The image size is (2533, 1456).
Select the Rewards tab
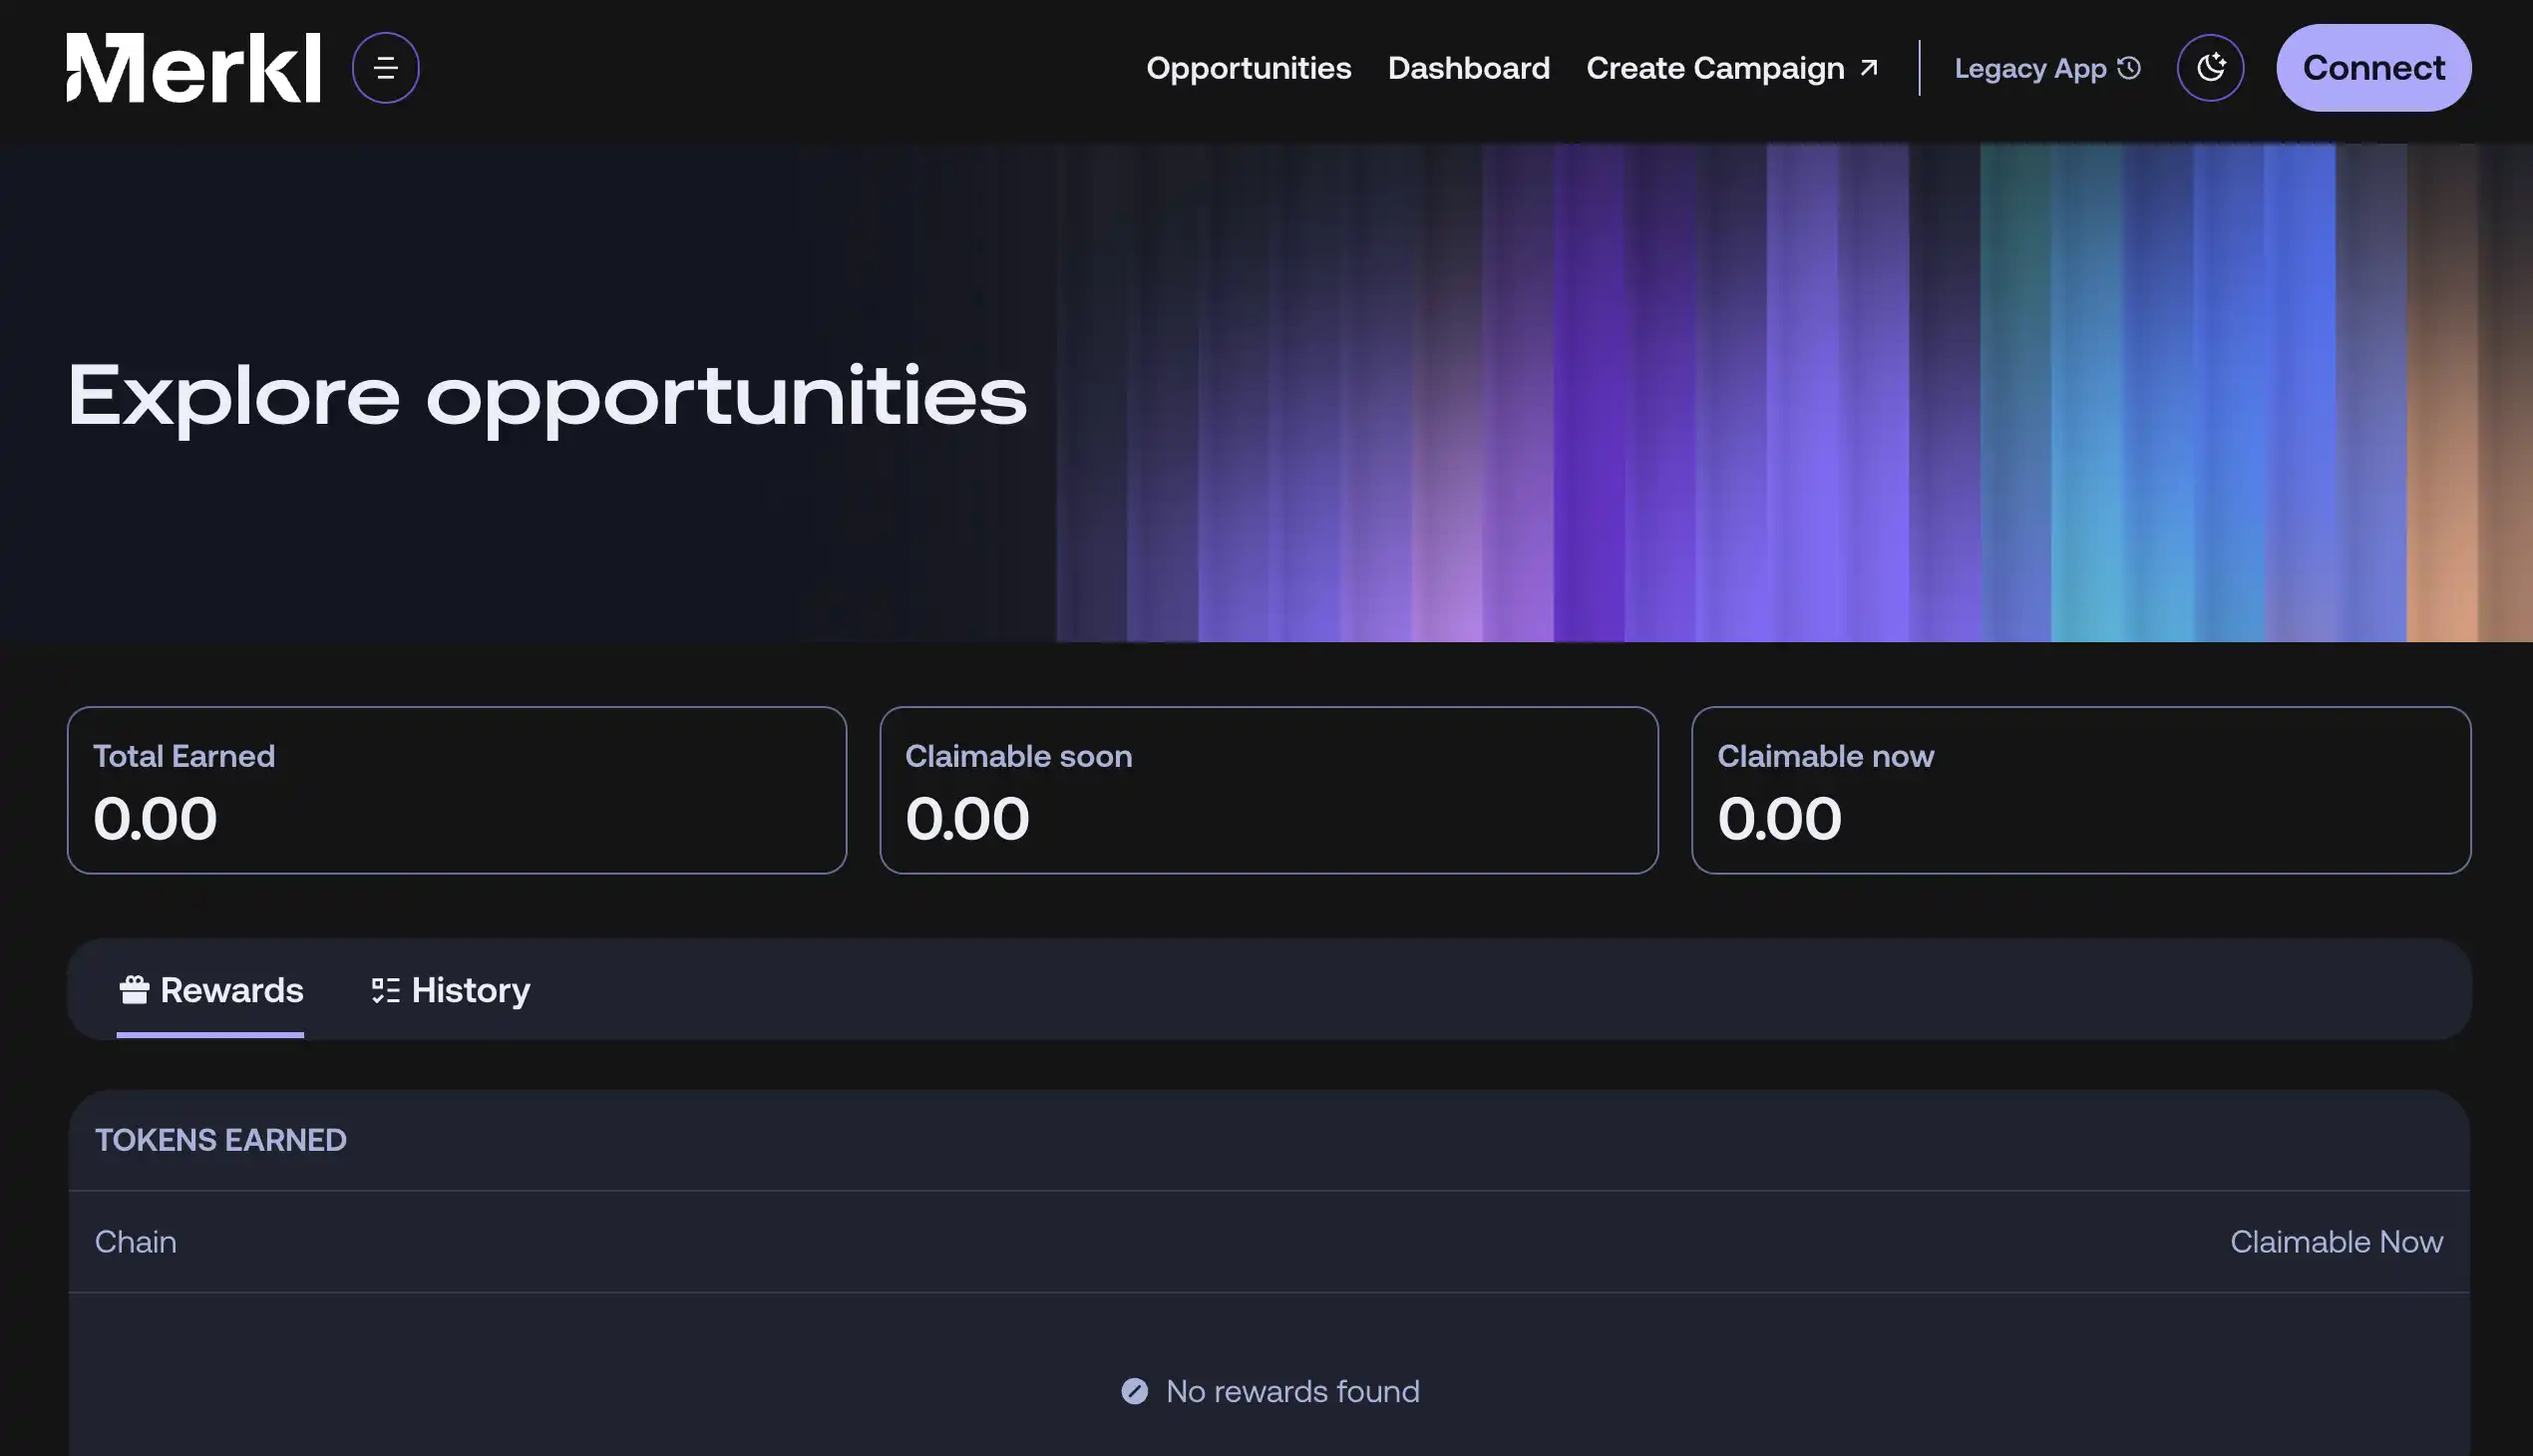(x=231, y=990)
